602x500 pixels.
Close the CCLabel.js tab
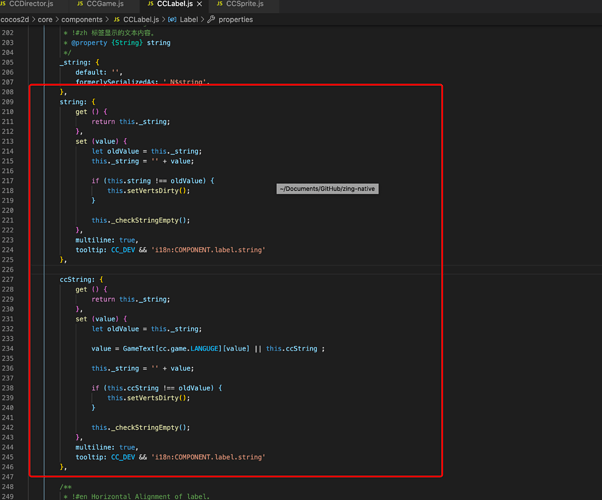coord(199,4)
